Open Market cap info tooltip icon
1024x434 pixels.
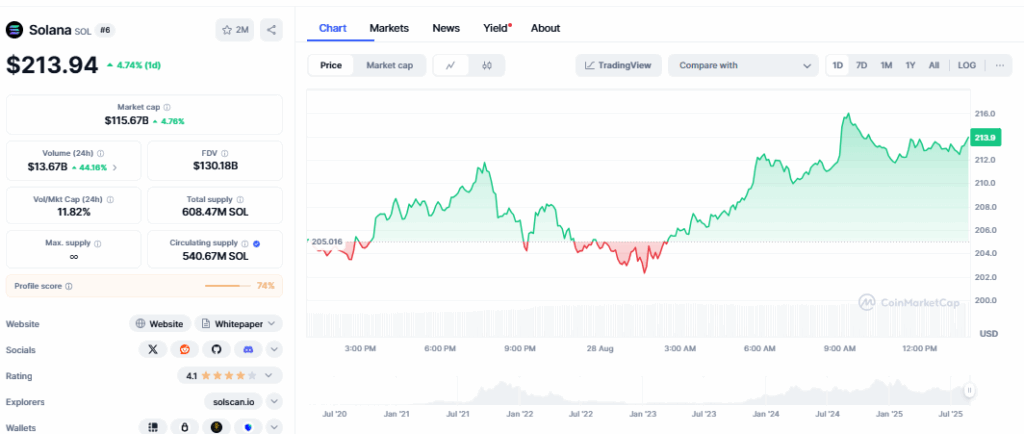point(167,107)
